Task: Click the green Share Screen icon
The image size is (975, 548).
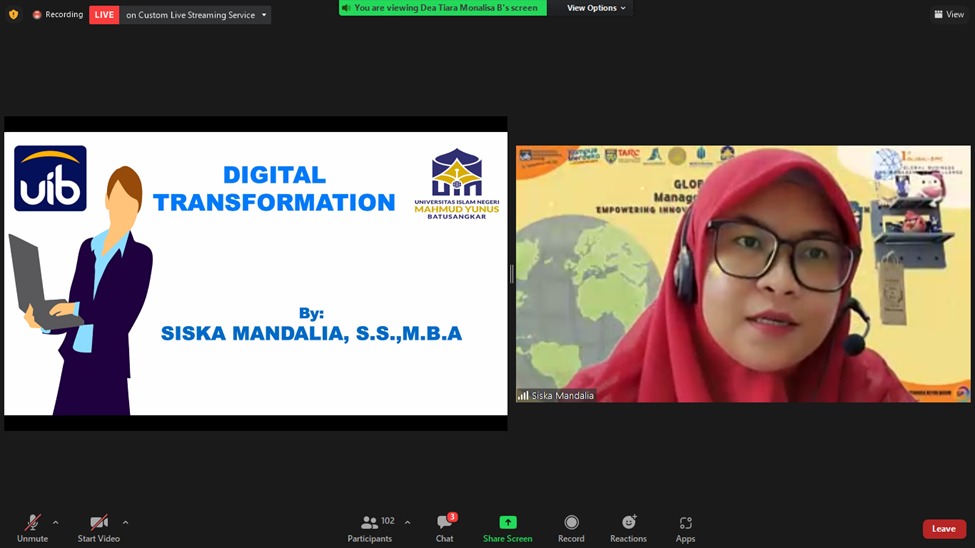Action: (x=507, y=522)
